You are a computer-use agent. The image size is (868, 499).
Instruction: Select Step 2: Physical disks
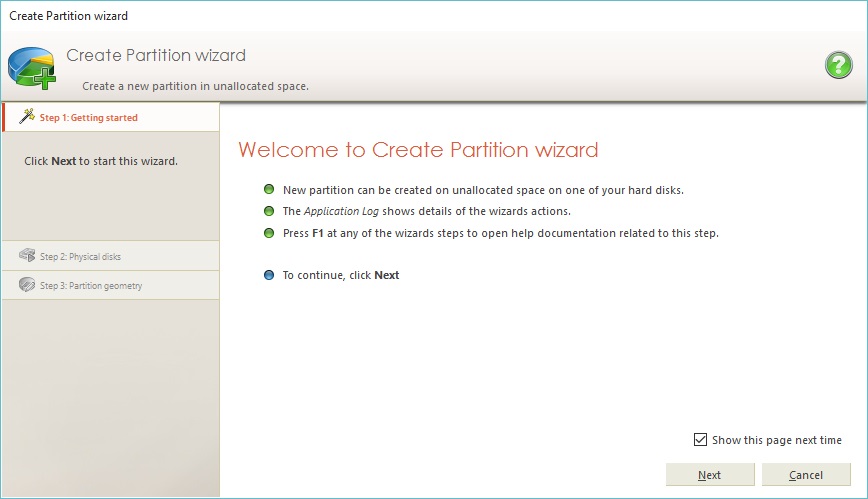(111, 256)
